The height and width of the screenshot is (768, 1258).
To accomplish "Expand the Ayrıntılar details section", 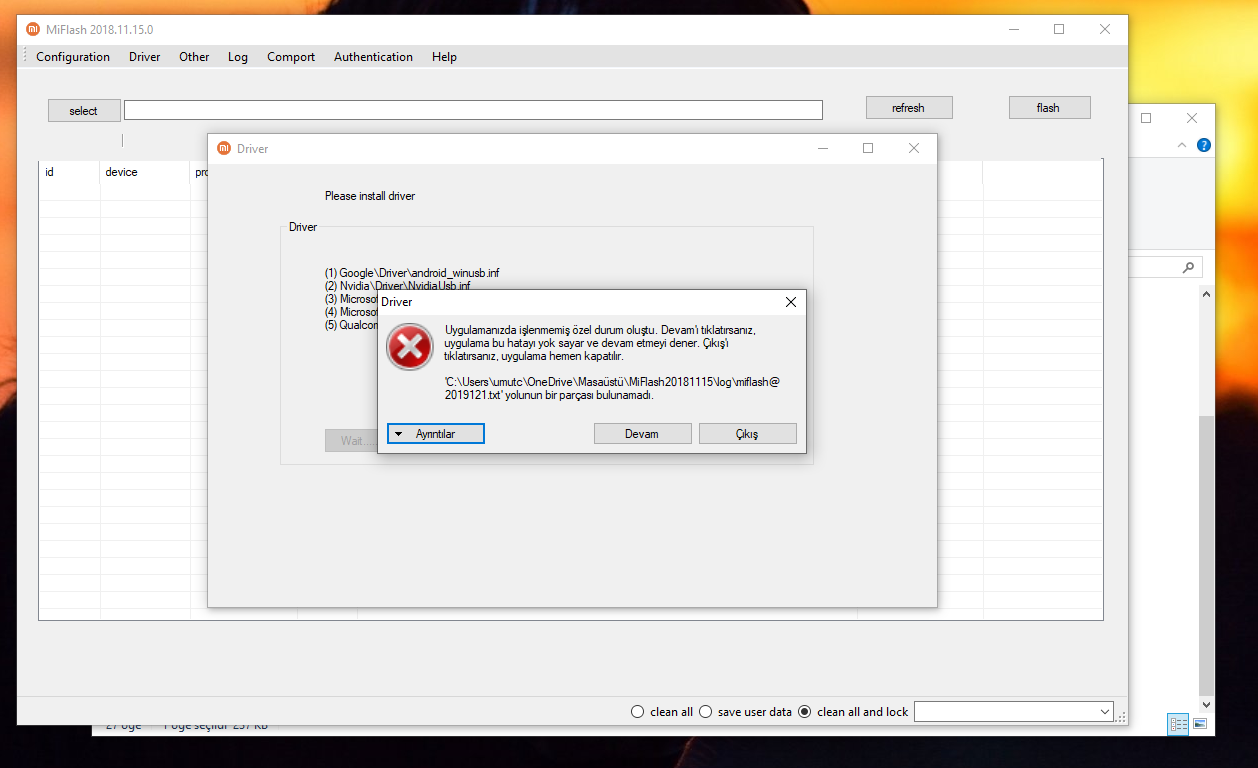I will (x=436, y=434).
